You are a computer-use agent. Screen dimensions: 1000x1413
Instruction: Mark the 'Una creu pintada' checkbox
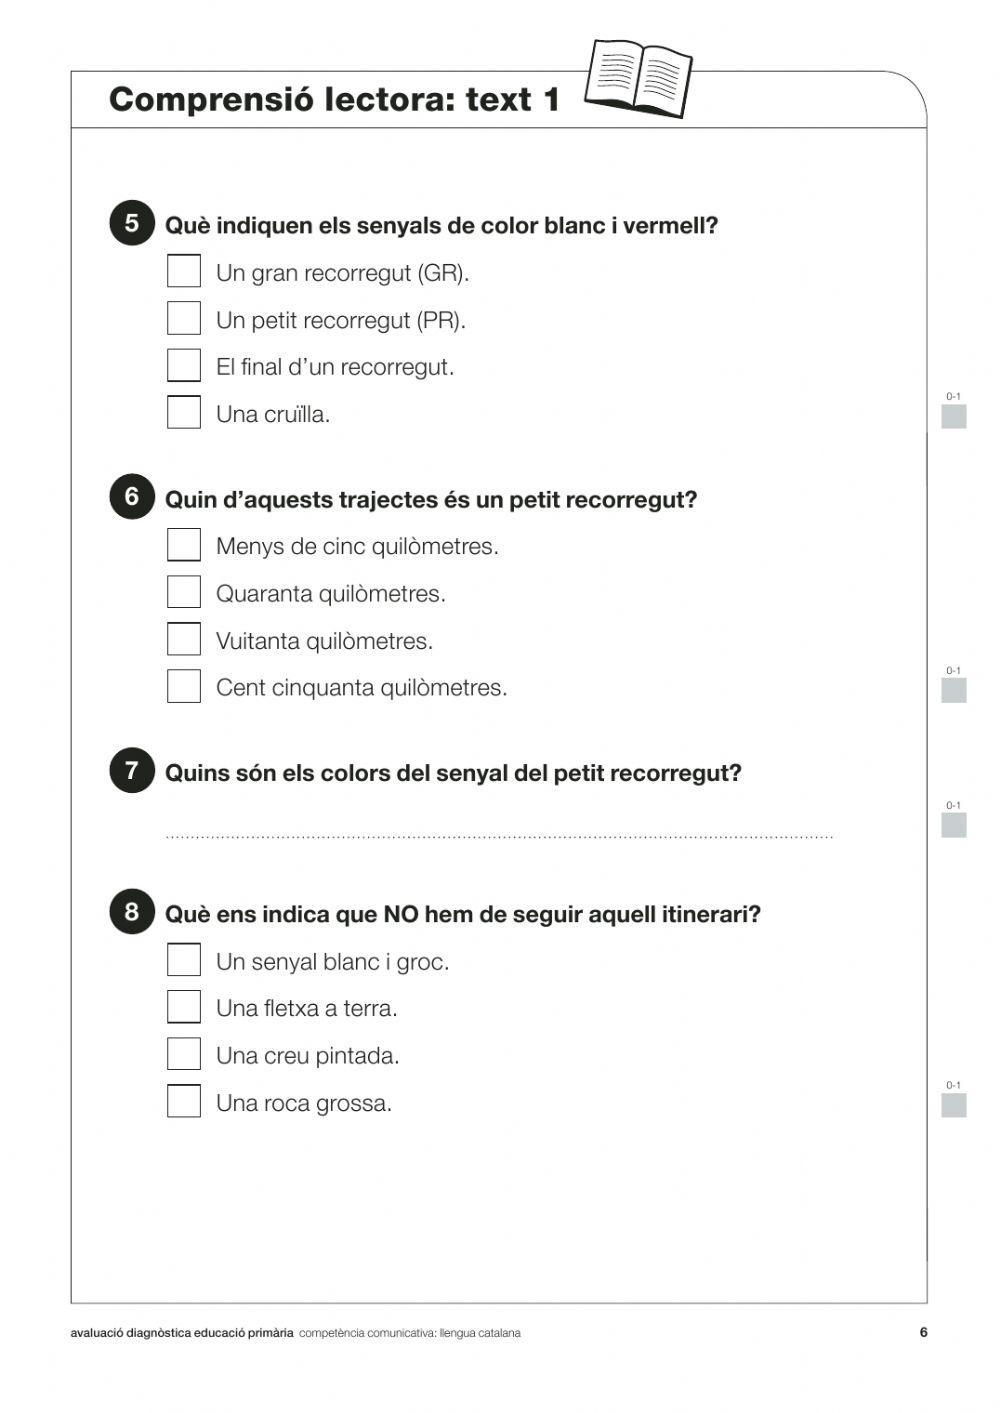click(184, 1053)
